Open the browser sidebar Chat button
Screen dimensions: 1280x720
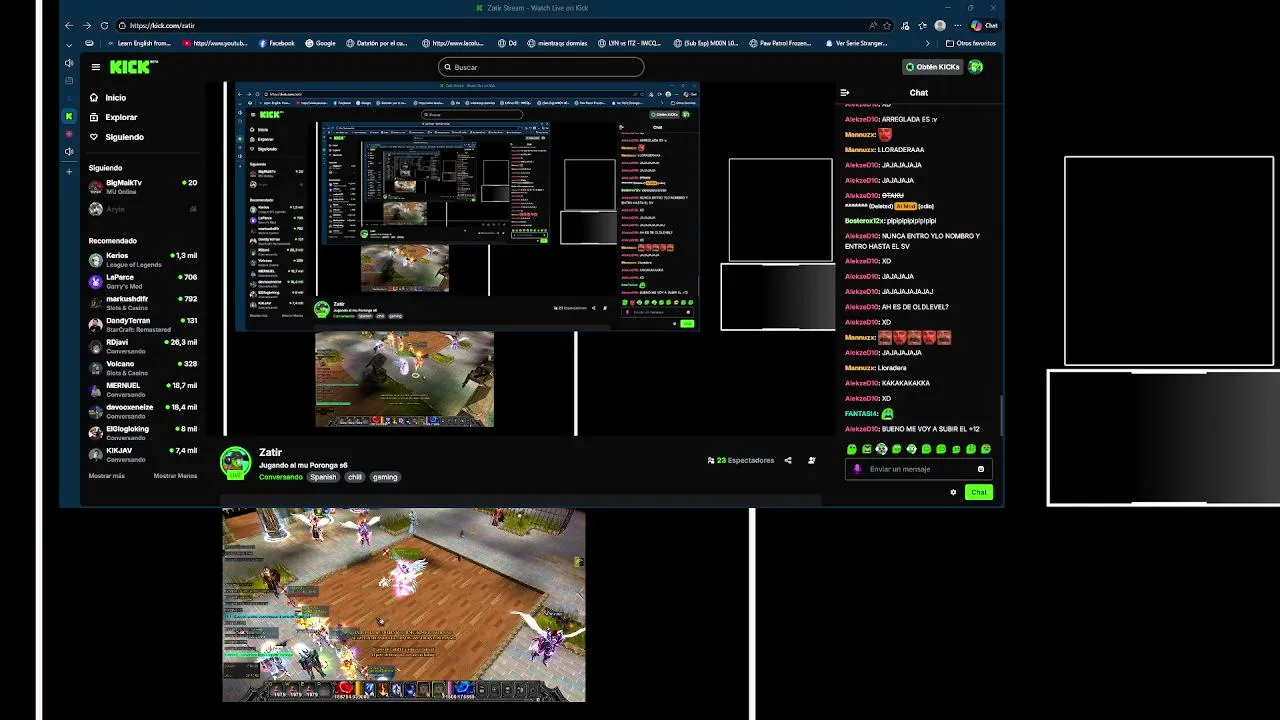click(985, 25)
